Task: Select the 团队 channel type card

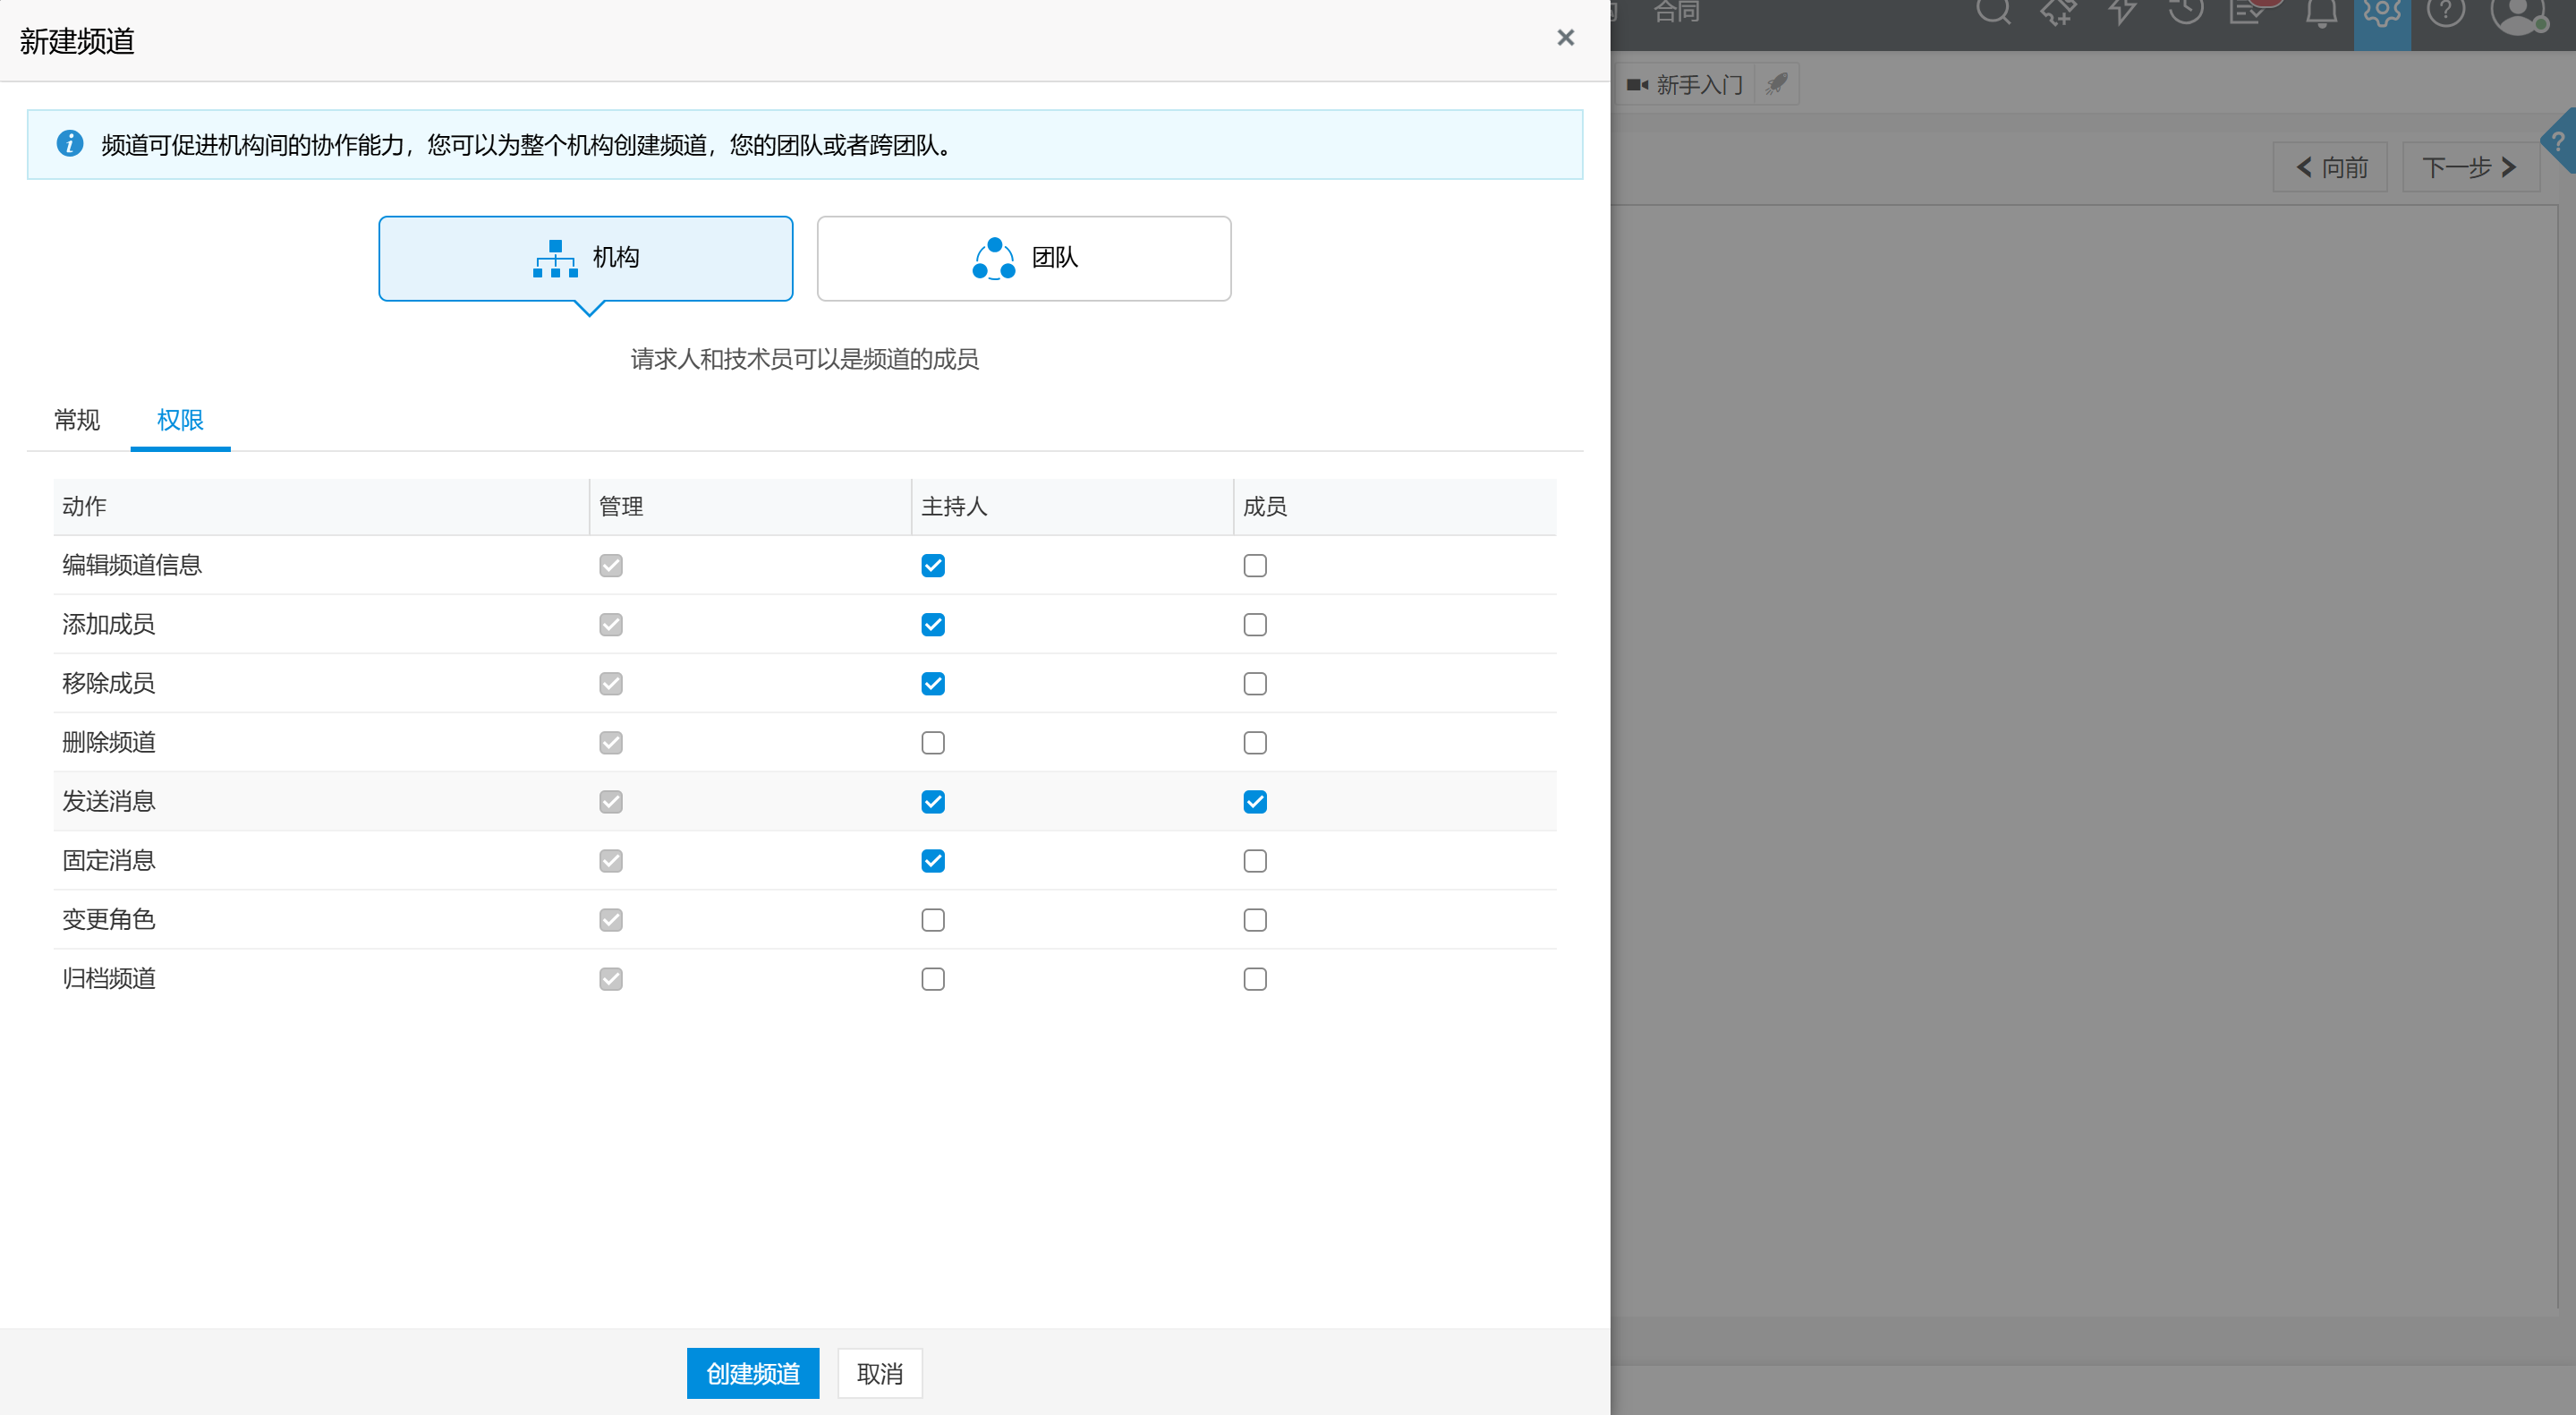Action: point(1023,258)
